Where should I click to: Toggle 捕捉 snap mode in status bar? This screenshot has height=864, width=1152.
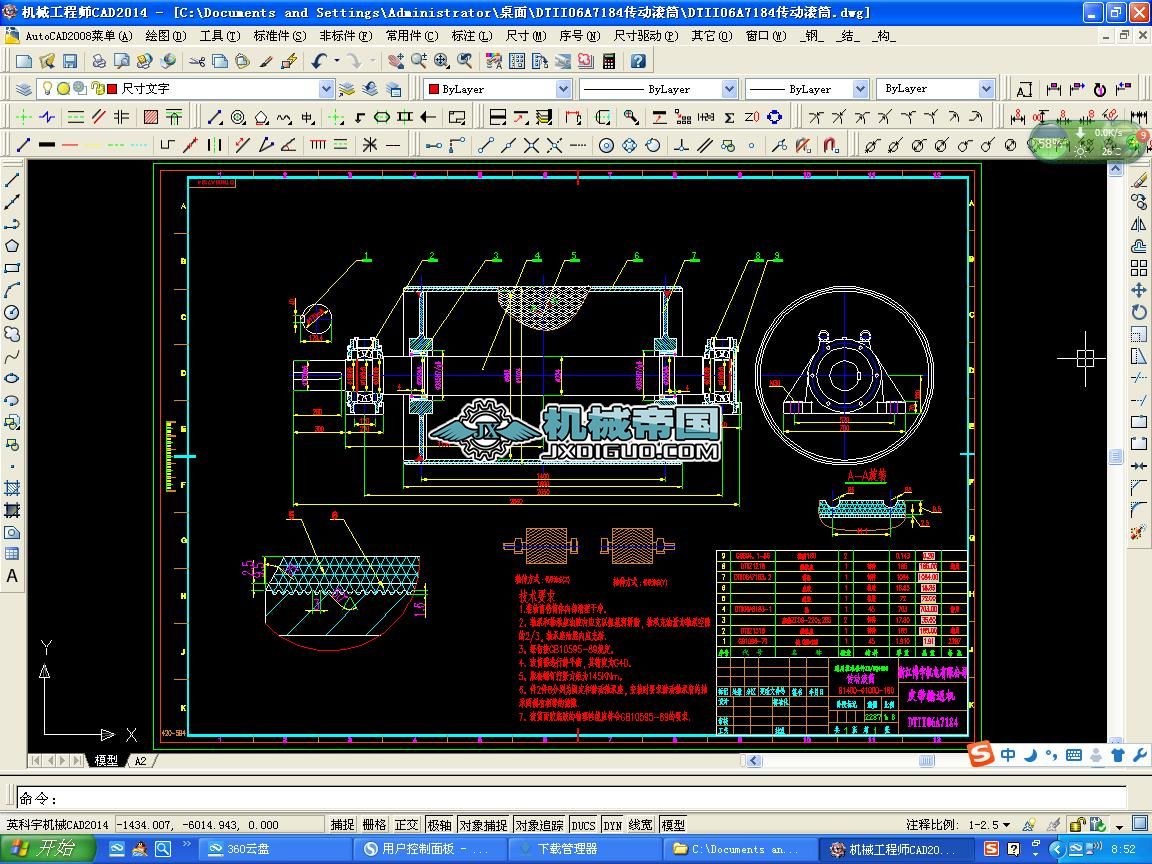342,825
